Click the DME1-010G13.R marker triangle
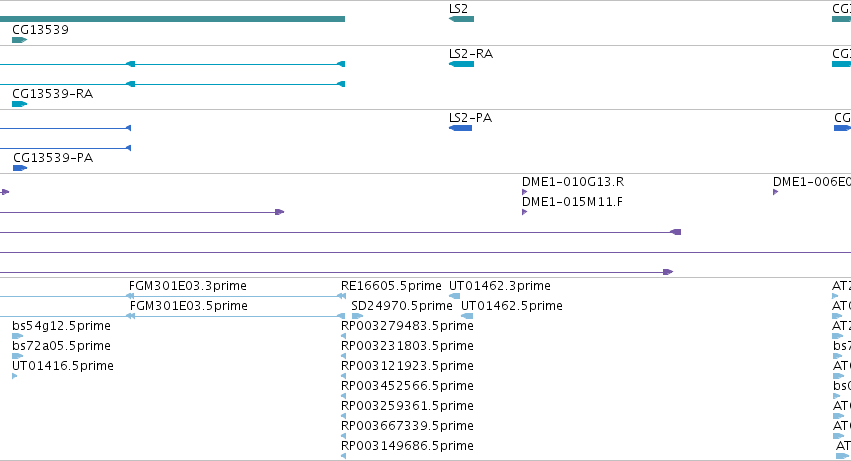 (x=524, y=192)
